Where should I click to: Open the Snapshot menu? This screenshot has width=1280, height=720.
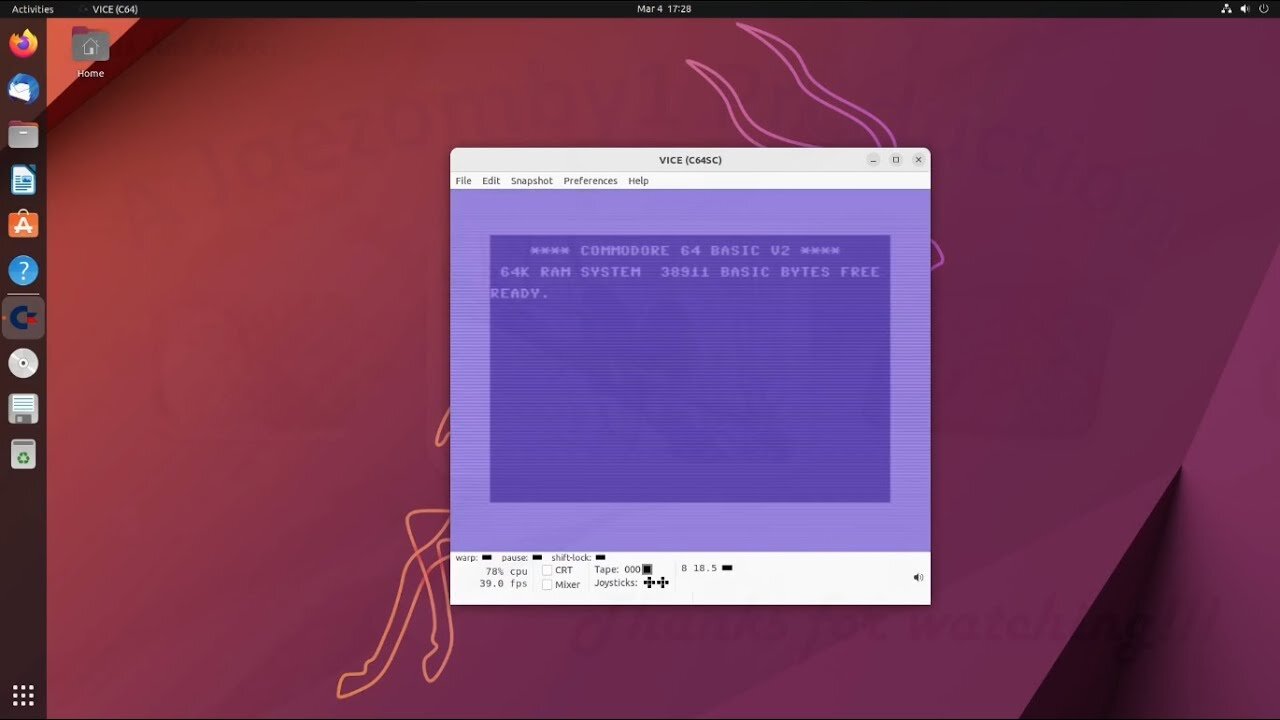click(x=531, y=181)
